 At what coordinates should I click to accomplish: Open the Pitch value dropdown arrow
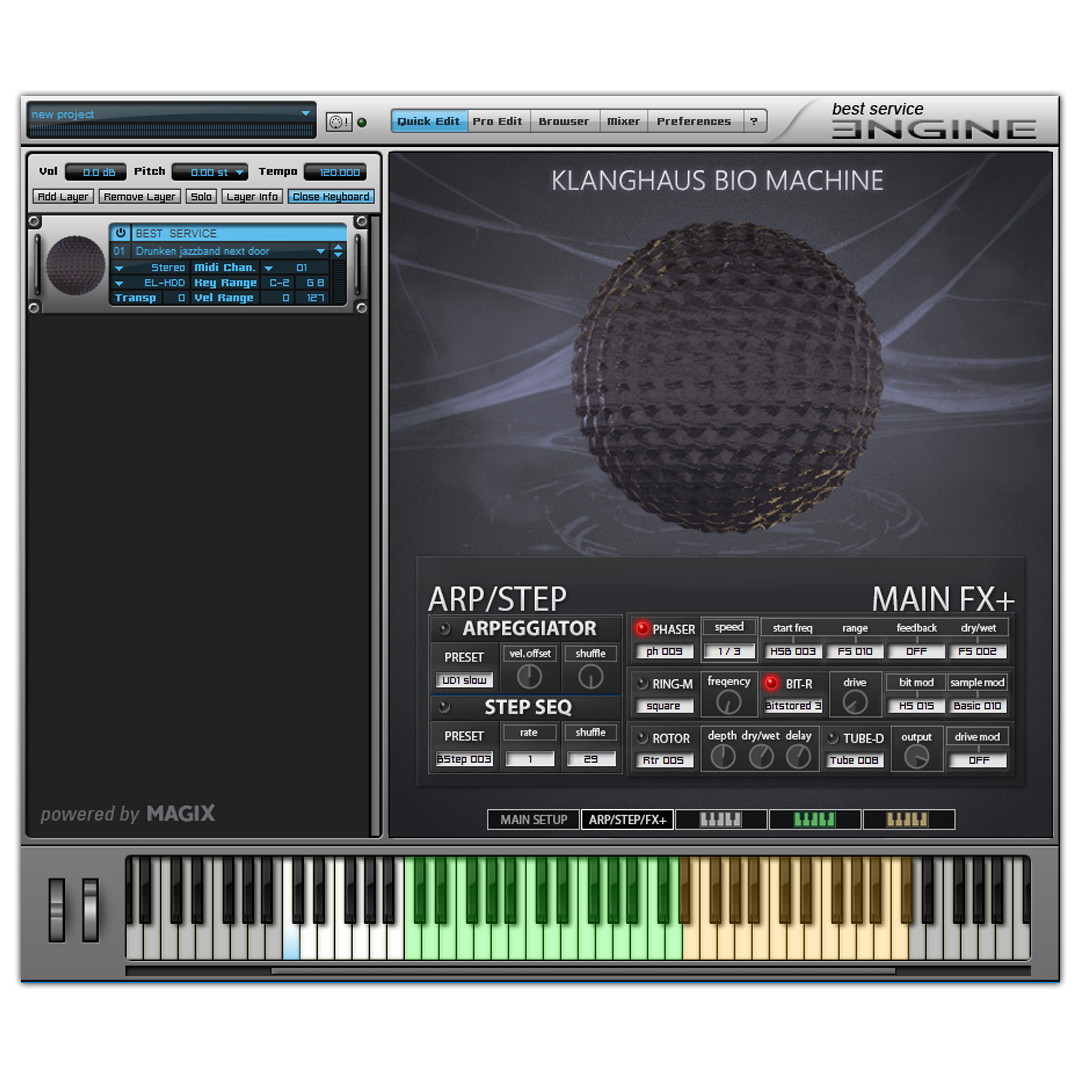(x=239, y=172)
